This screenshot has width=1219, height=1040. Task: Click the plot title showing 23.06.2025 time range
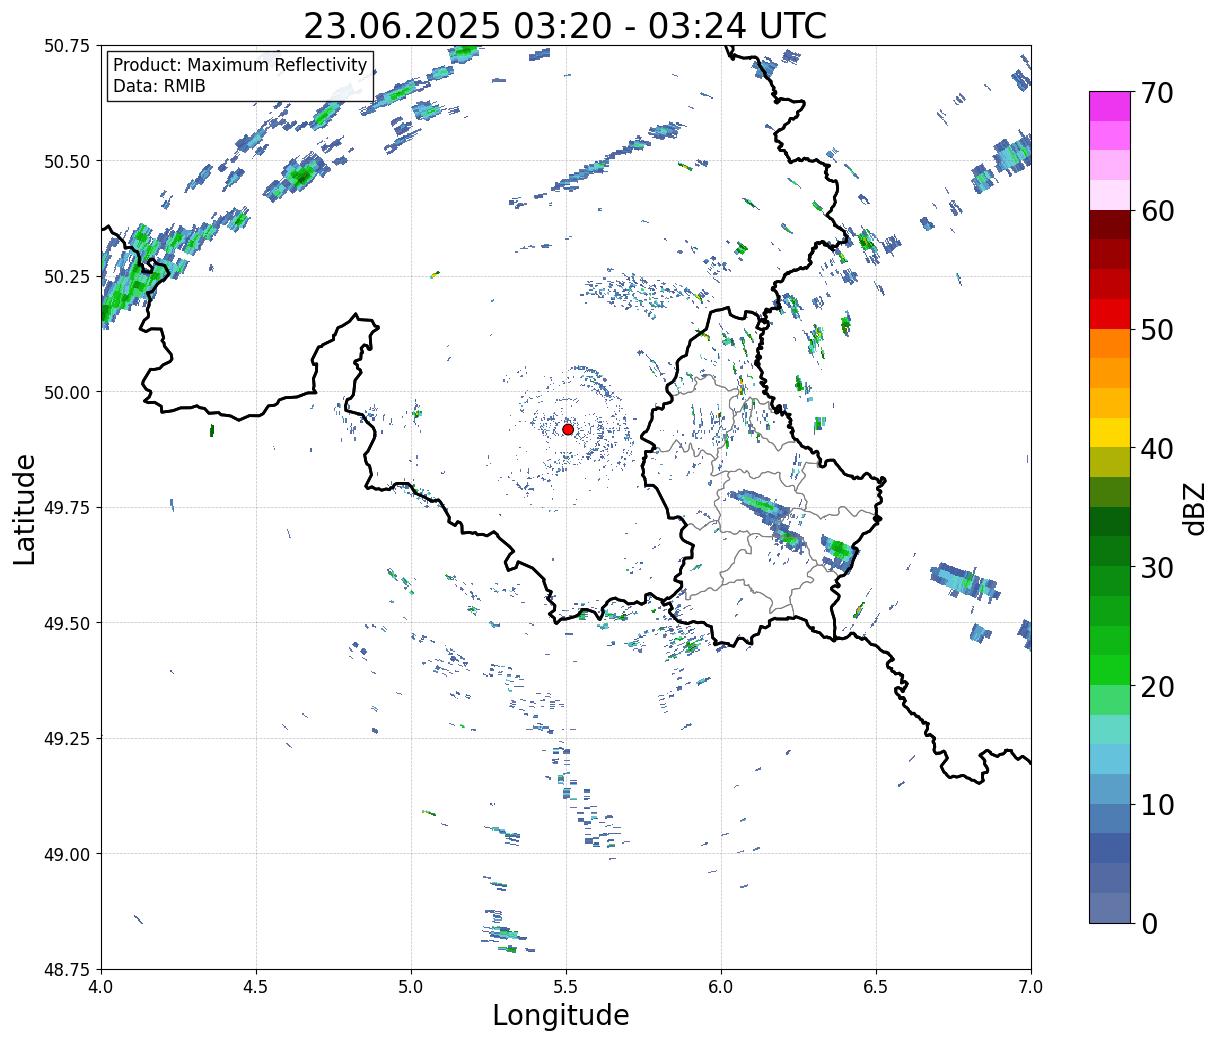(x=565, y=25)
